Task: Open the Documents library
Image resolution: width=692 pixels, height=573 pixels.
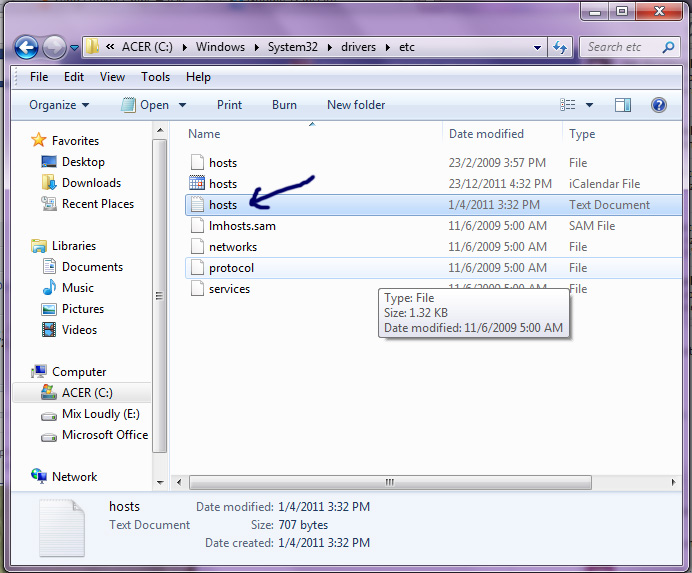Action: (92, 267)
